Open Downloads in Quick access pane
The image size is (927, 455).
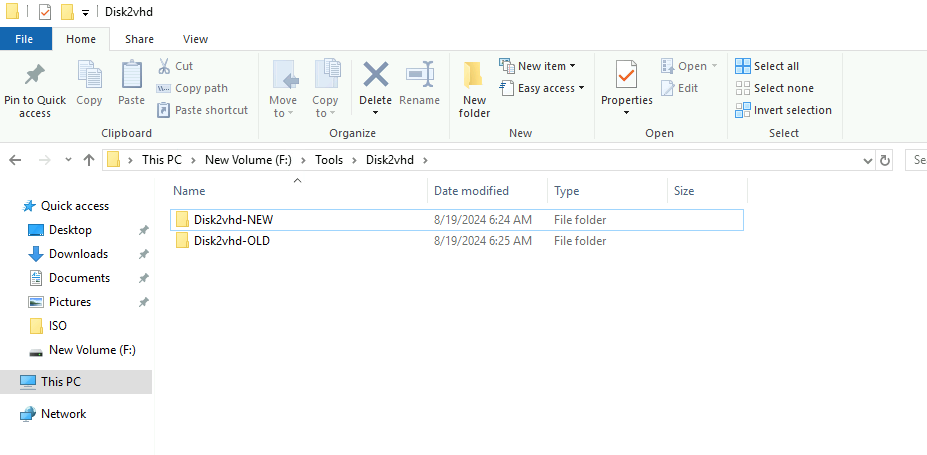click(x=78, y=254)
